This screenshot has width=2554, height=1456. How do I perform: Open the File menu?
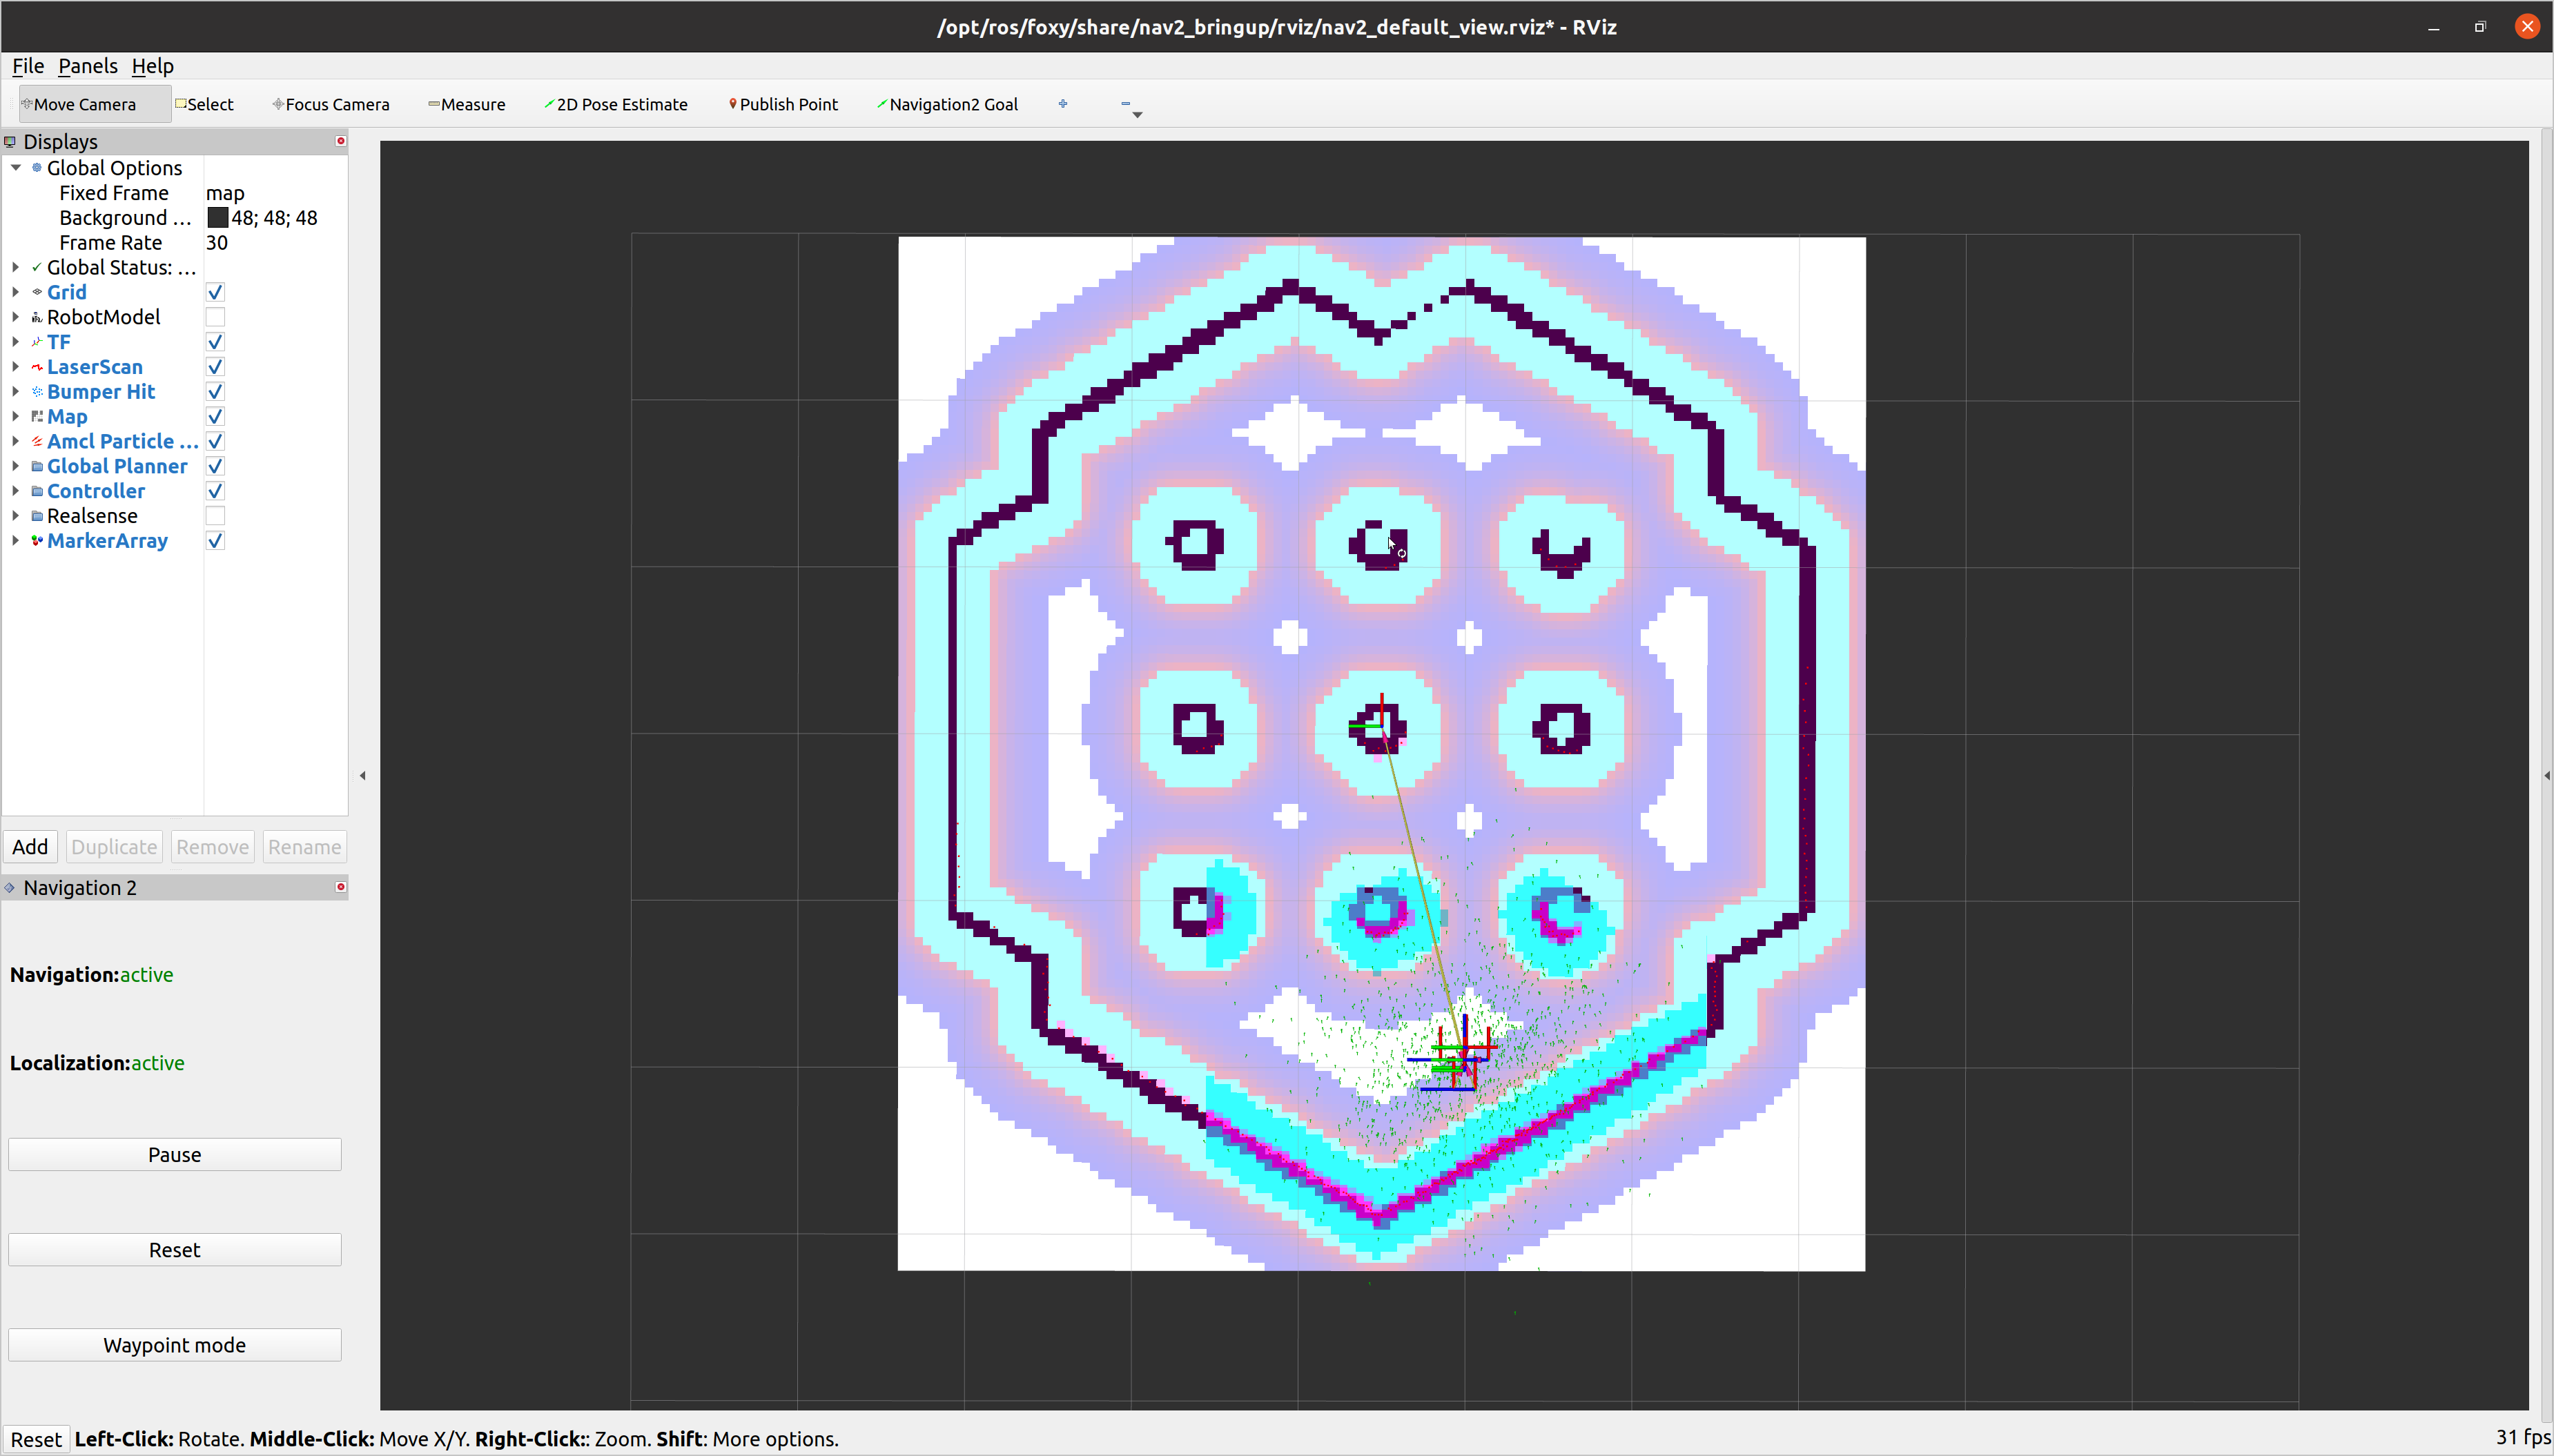(x=27, y=65)
